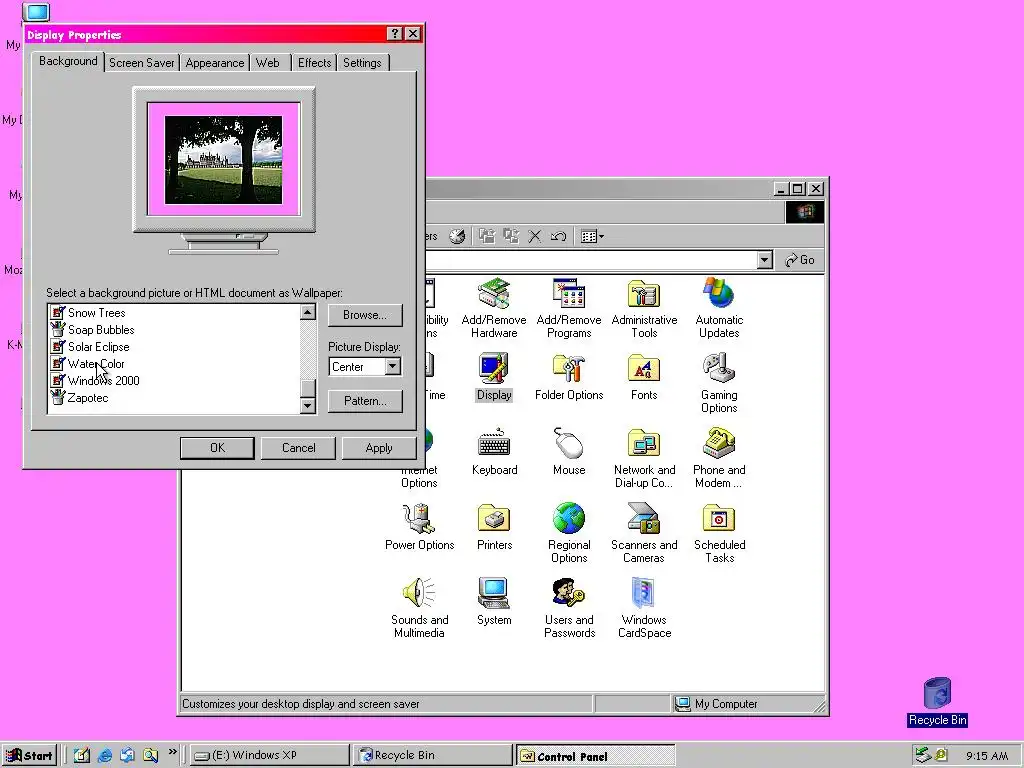Viewport: 1024px width, 768px height.
Task: Click the History toolbar icon in Control Panel
Action: [x=457, y=236]
